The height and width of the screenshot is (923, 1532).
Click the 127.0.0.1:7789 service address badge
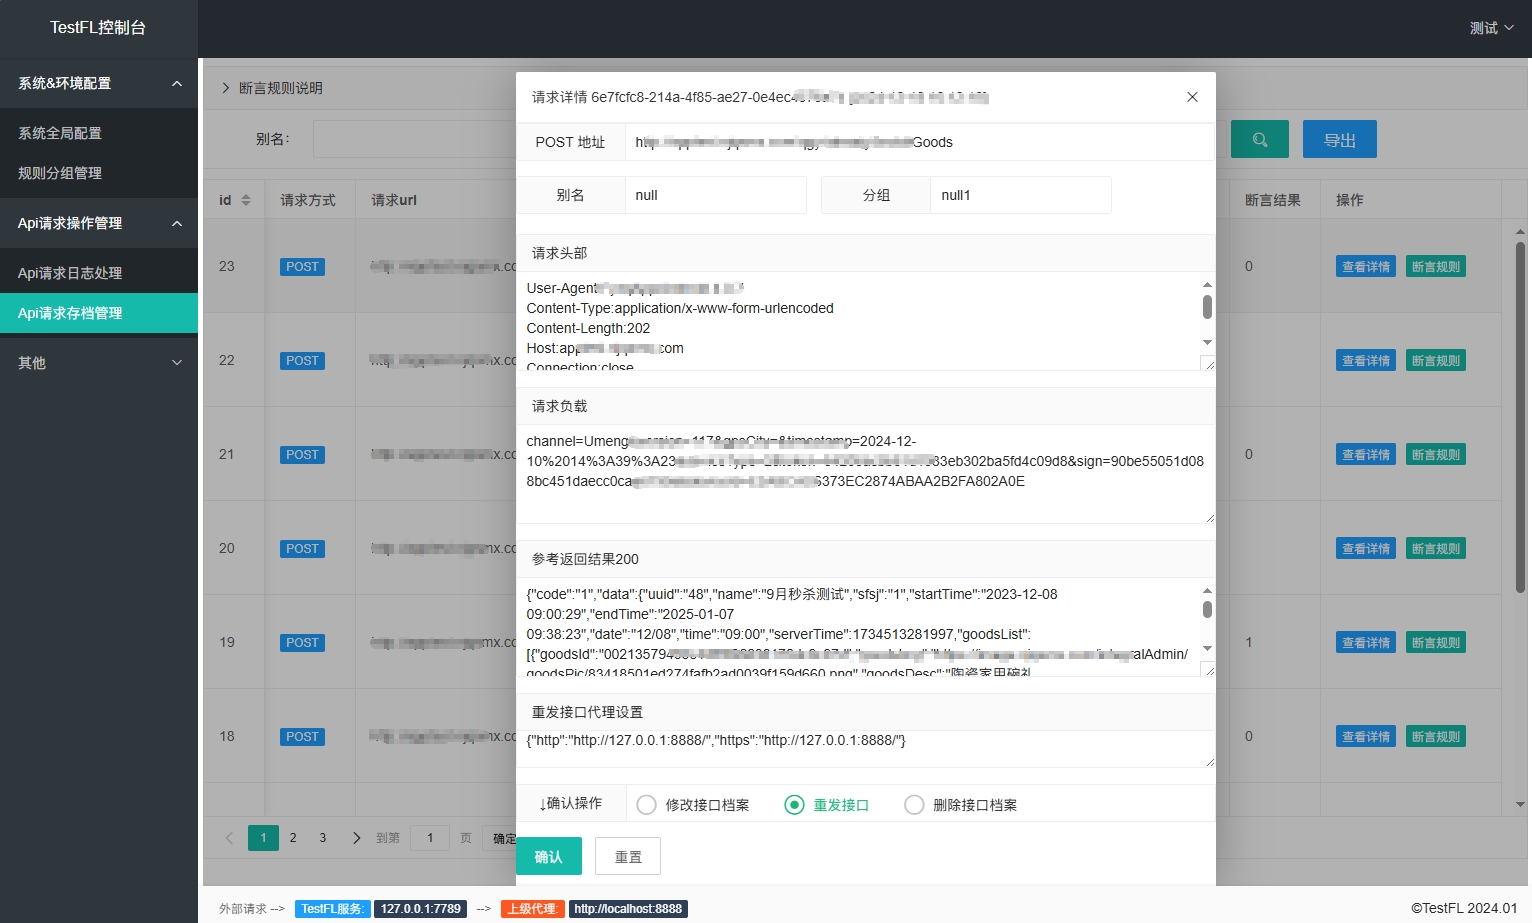420,909
